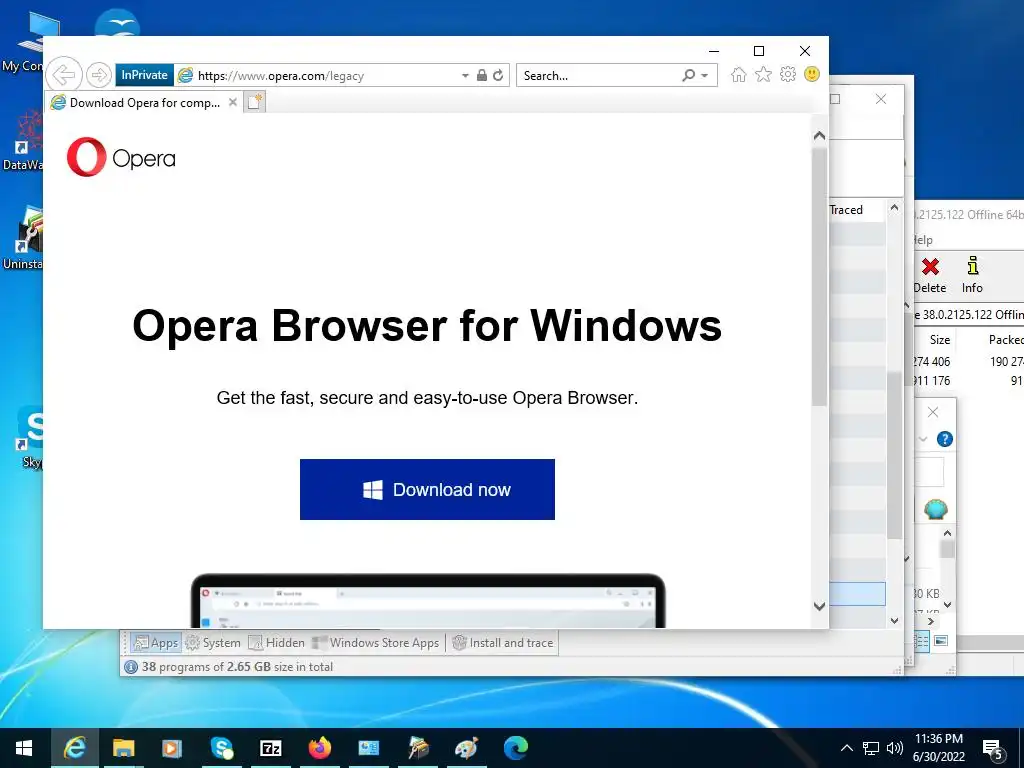
Task: Click the 274 406 size value in 7-Zip
Action: tap(932, 362)
